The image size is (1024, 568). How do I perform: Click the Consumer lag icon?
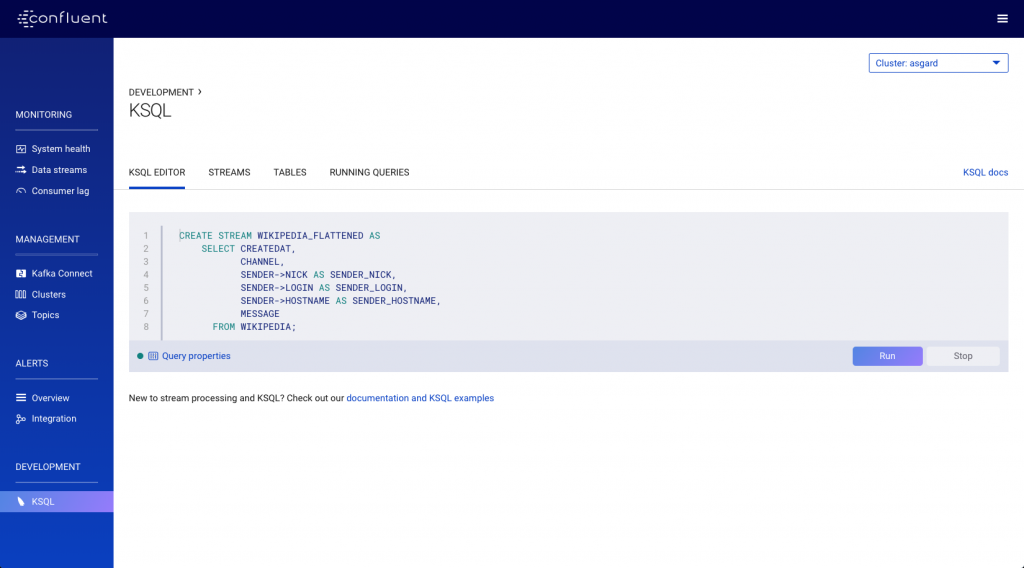click(21, 191)
